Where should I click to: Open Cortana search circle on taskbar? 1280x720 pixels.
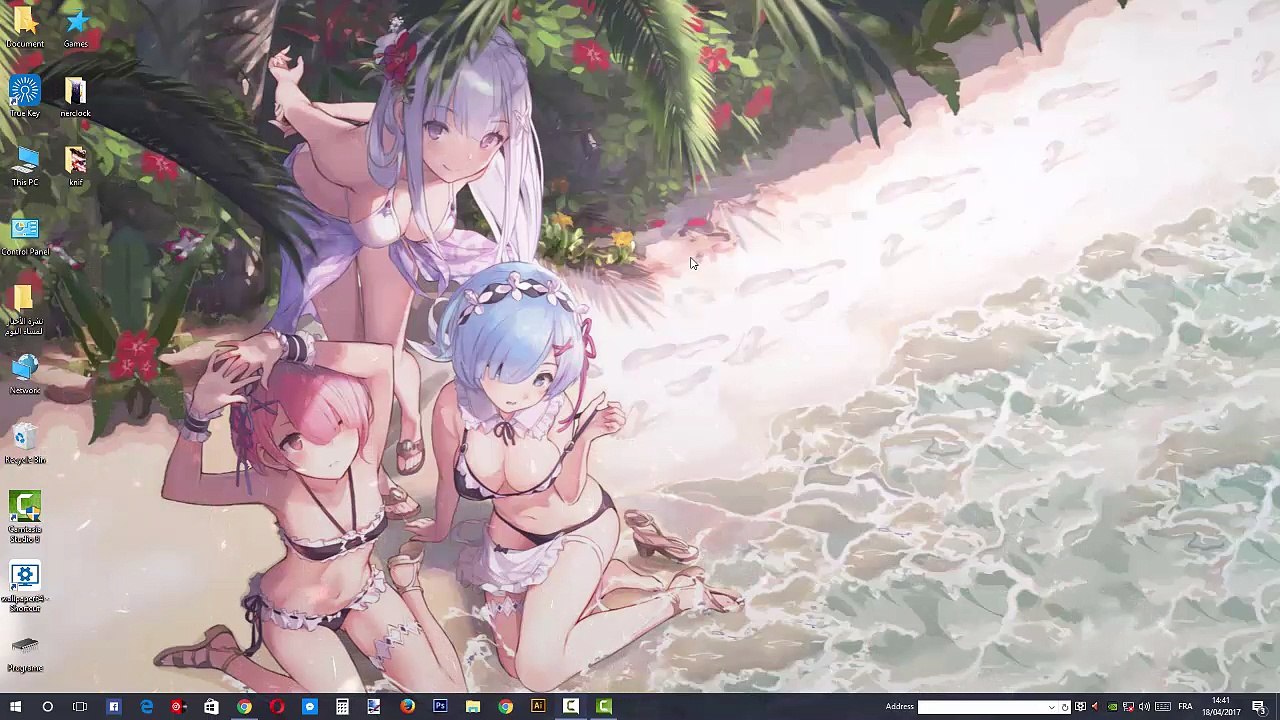point(47,706)
